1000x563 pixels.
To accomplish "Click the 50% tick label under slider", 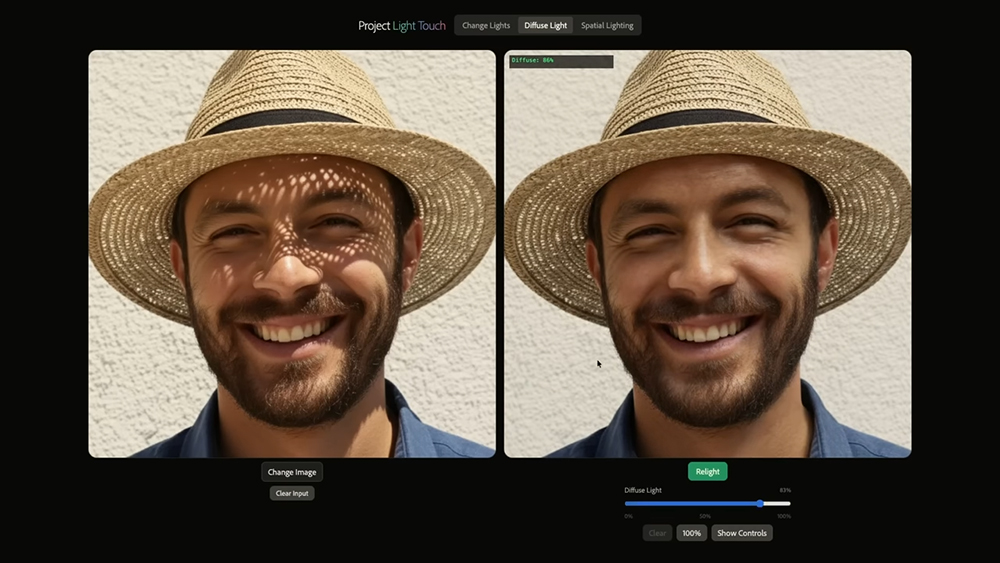I will pyautogui.click(x=705, y=516).
